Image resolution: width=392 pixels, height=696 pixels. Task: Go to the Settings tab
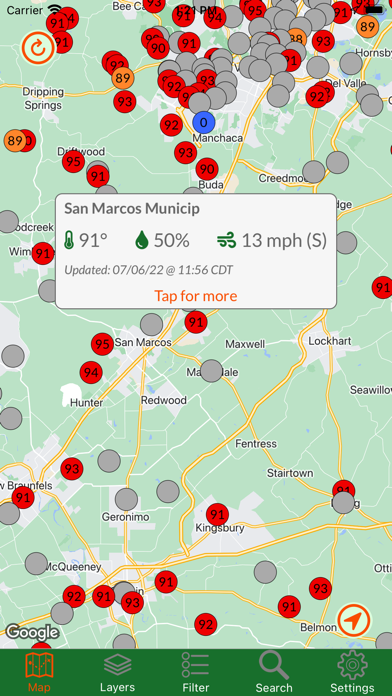pyautogui.click(x=352, y=672)
